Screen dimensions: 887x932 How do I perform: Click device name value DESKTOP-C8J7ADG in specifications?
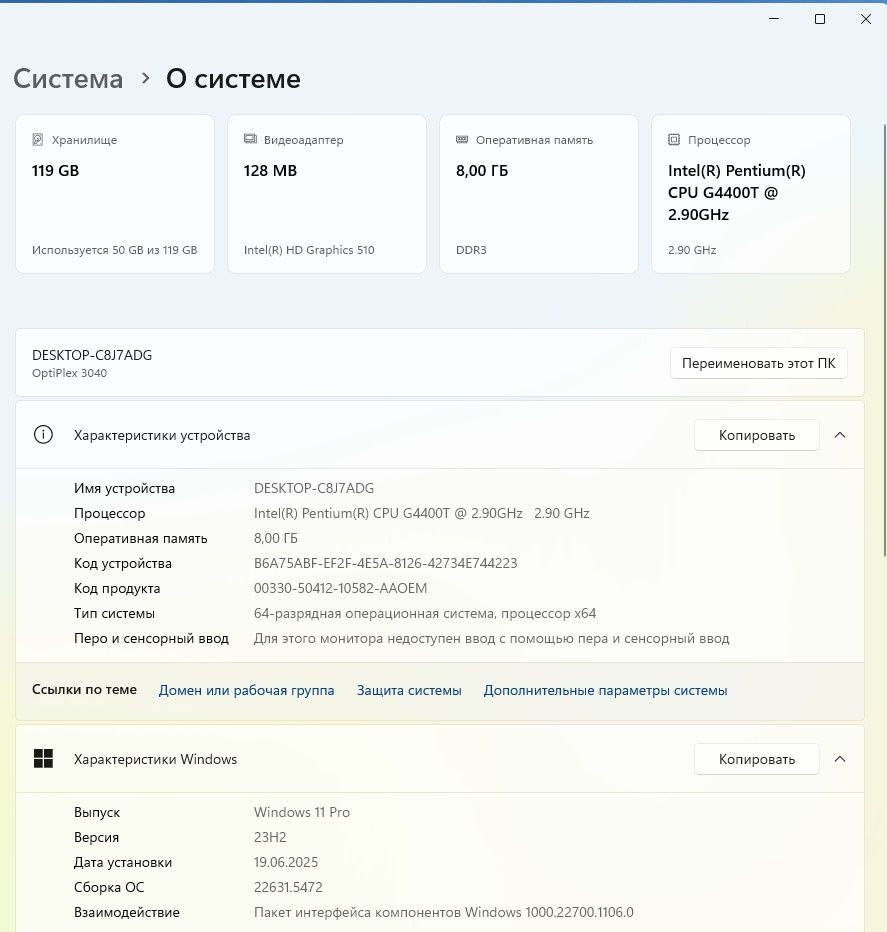[314, 488]
